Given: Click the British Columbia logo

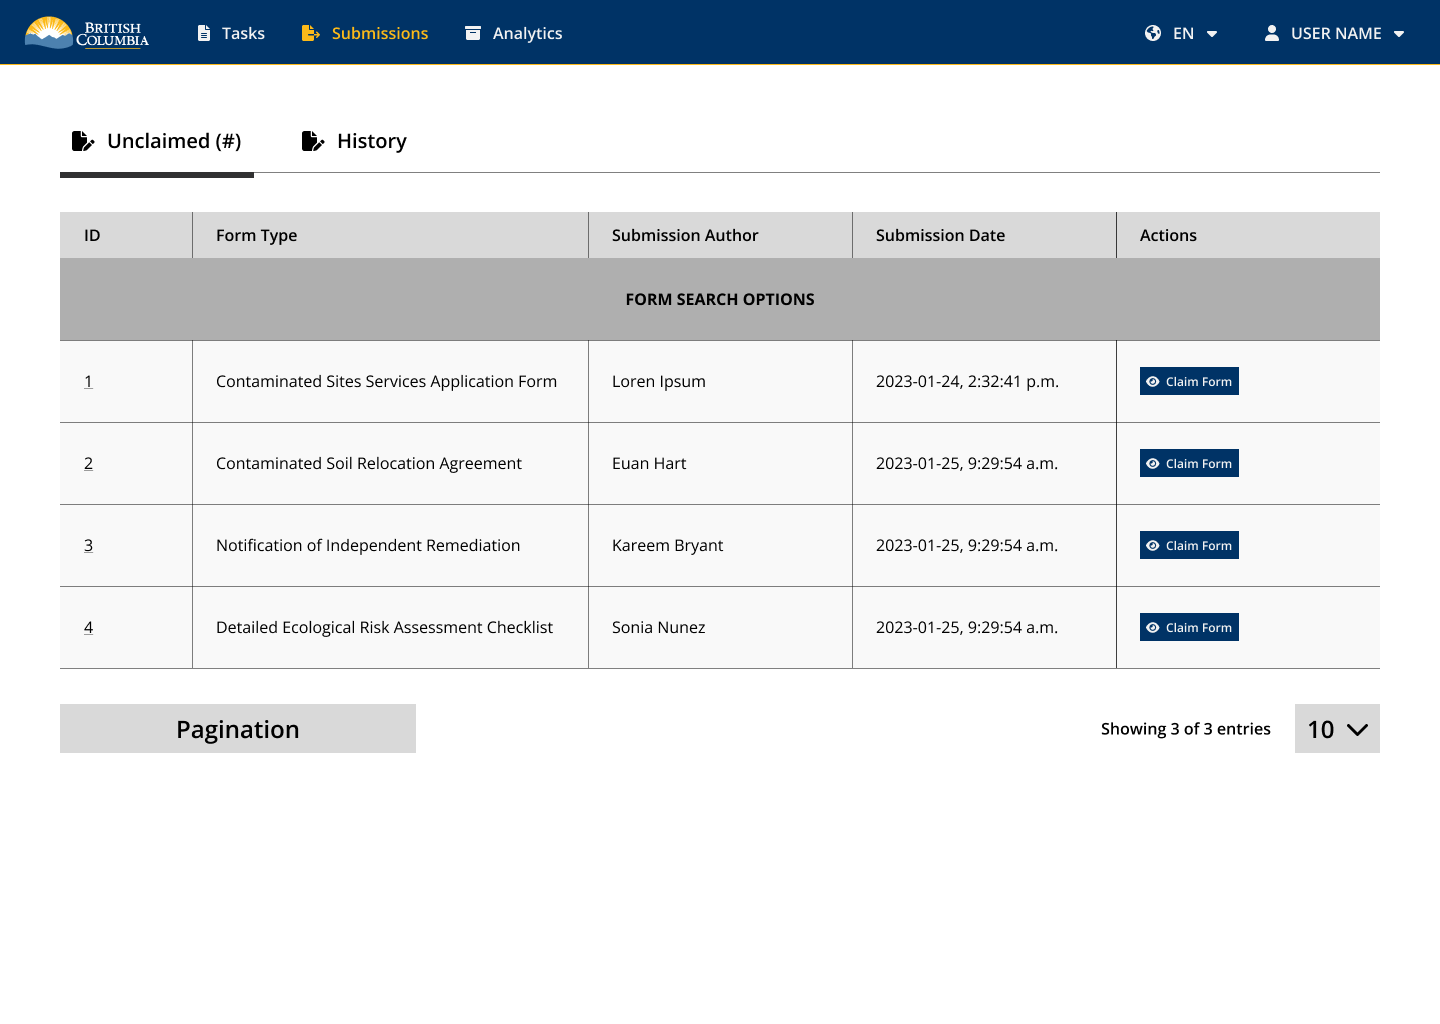Looking at the screenshot, I should (87, 33).
